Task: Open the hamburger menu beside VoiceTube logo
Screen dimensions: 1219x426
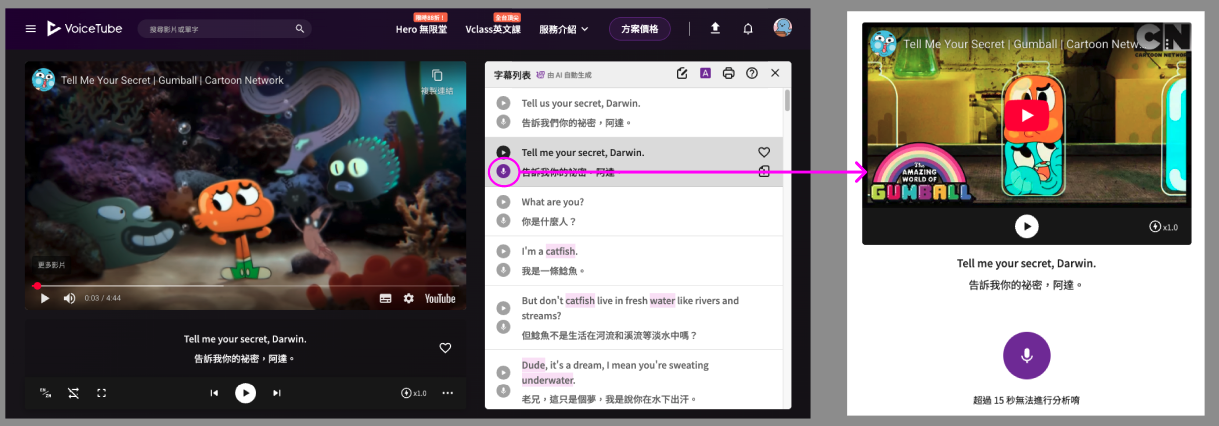Action: 31,29
